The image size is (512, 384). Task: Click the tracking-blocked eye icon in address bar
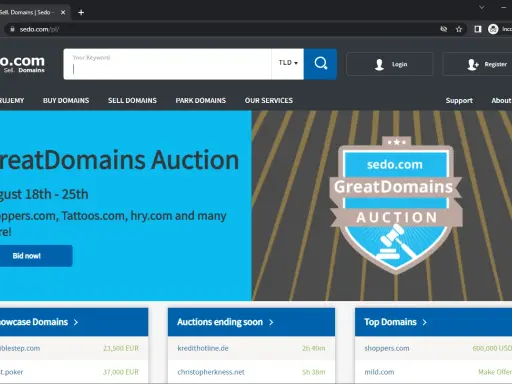coord(443,29)
